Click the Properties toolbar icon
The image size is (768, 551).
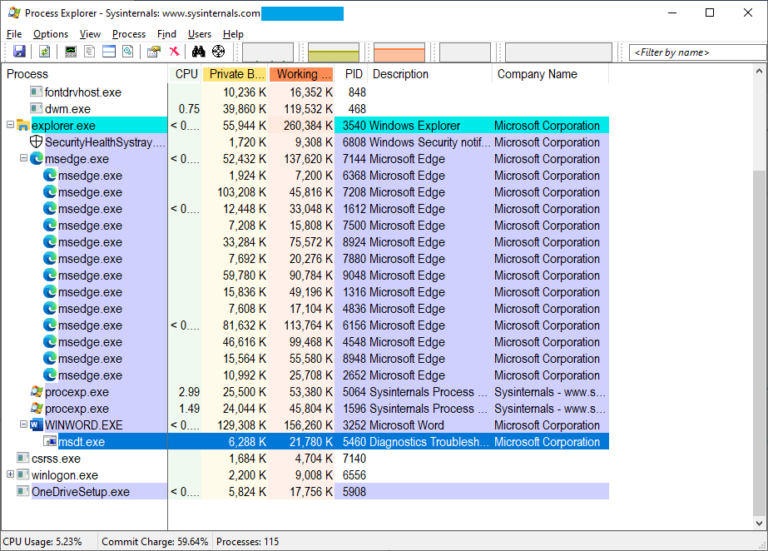pos(153,52)
